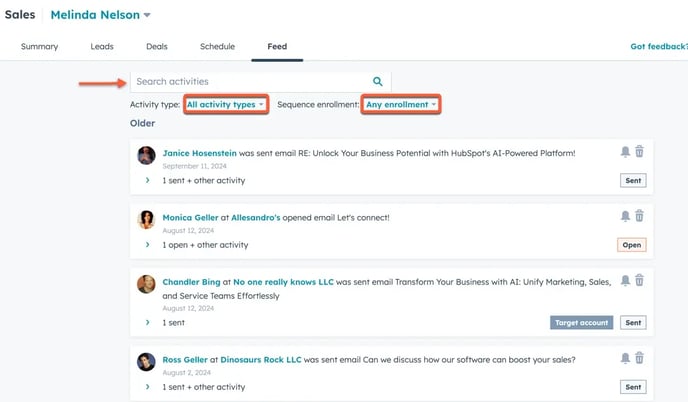688x402 pixels.
Task: Click Sent badge on Janice Hosenstein card
Action: coord(633,180)
